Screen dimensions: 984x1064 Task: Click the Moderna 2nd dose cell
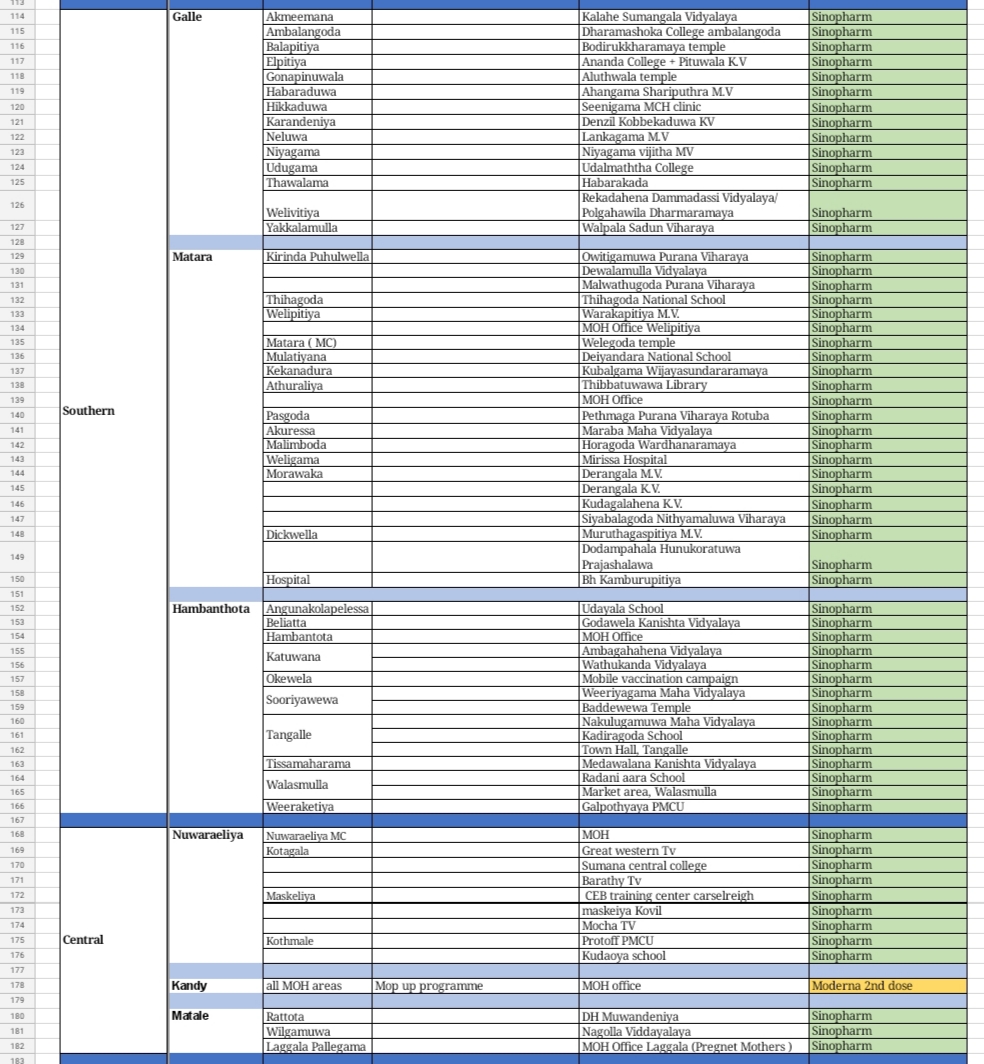click(x=888, y=985)
